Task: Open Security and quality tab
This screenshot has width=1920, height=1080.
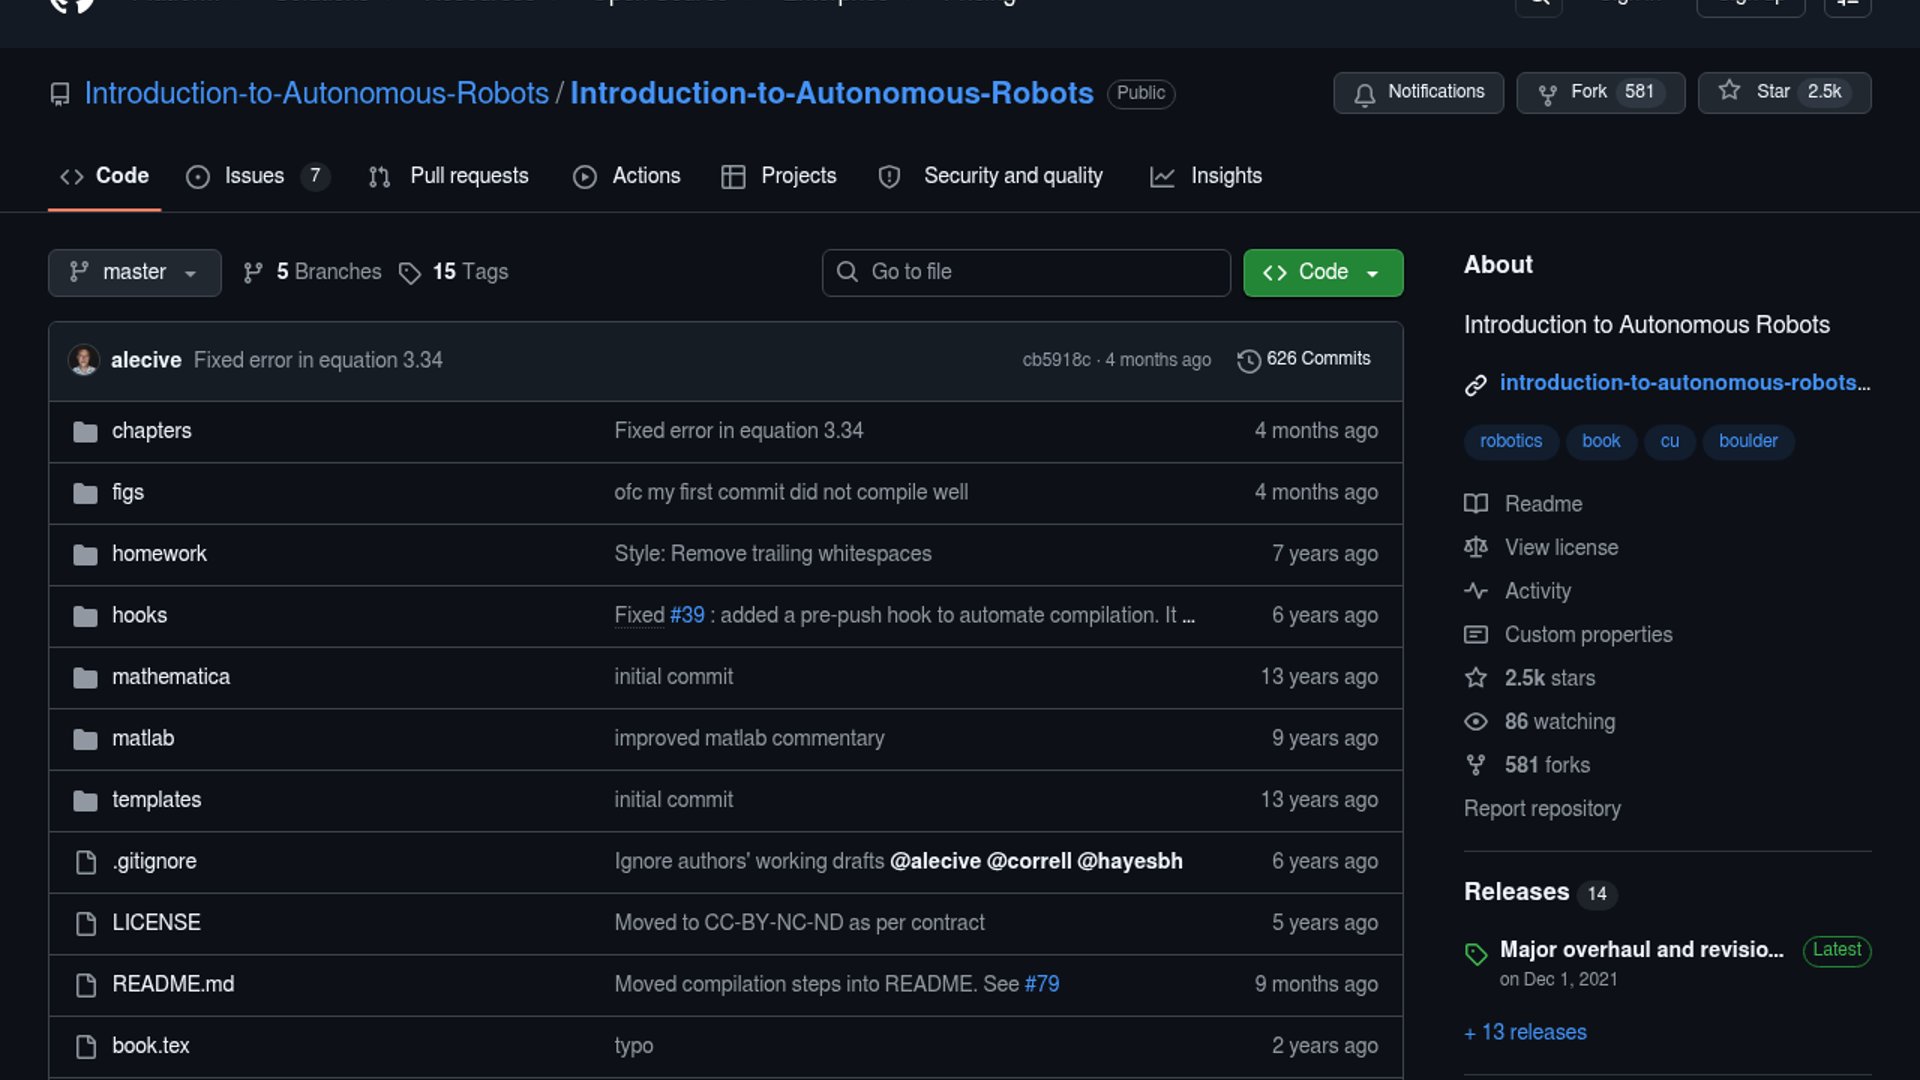Action: [990, 176]
